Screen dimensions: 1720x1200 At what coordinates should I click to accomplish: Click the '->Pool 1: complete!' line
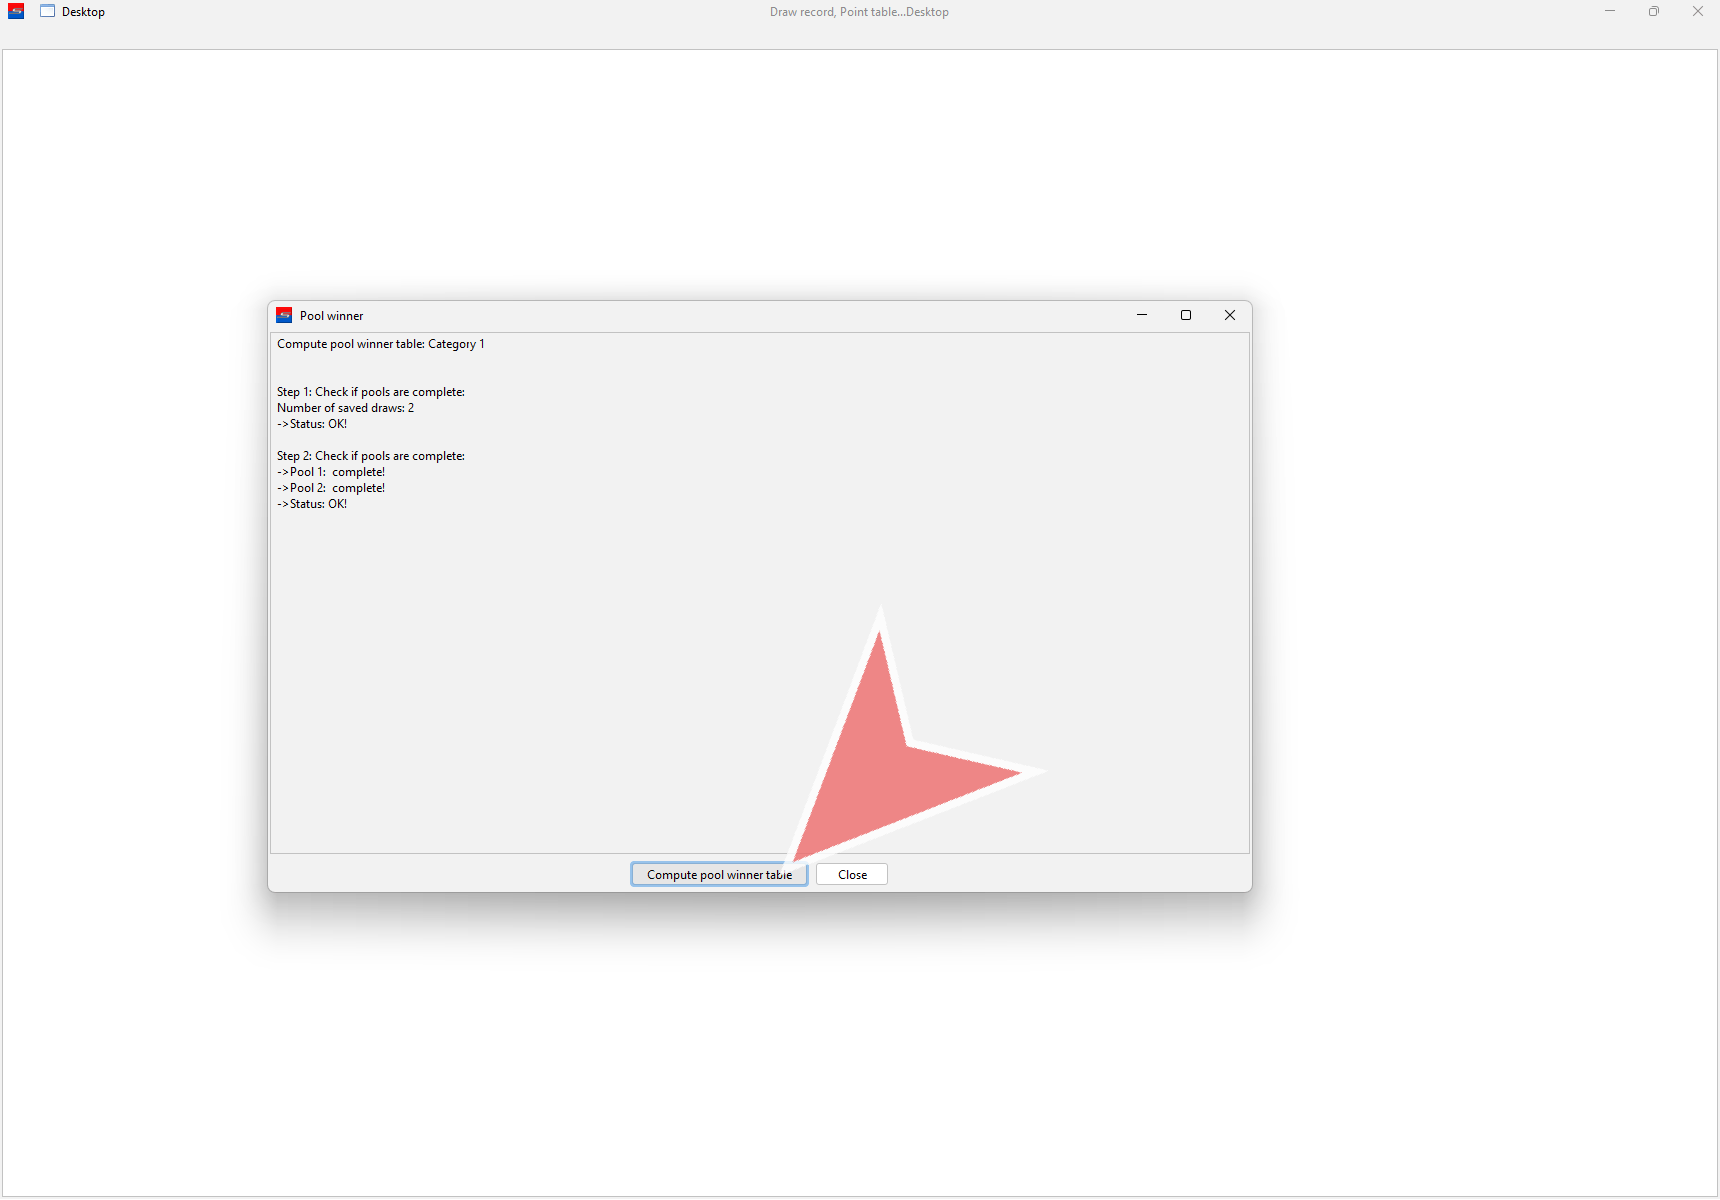(x=331, y=472)
